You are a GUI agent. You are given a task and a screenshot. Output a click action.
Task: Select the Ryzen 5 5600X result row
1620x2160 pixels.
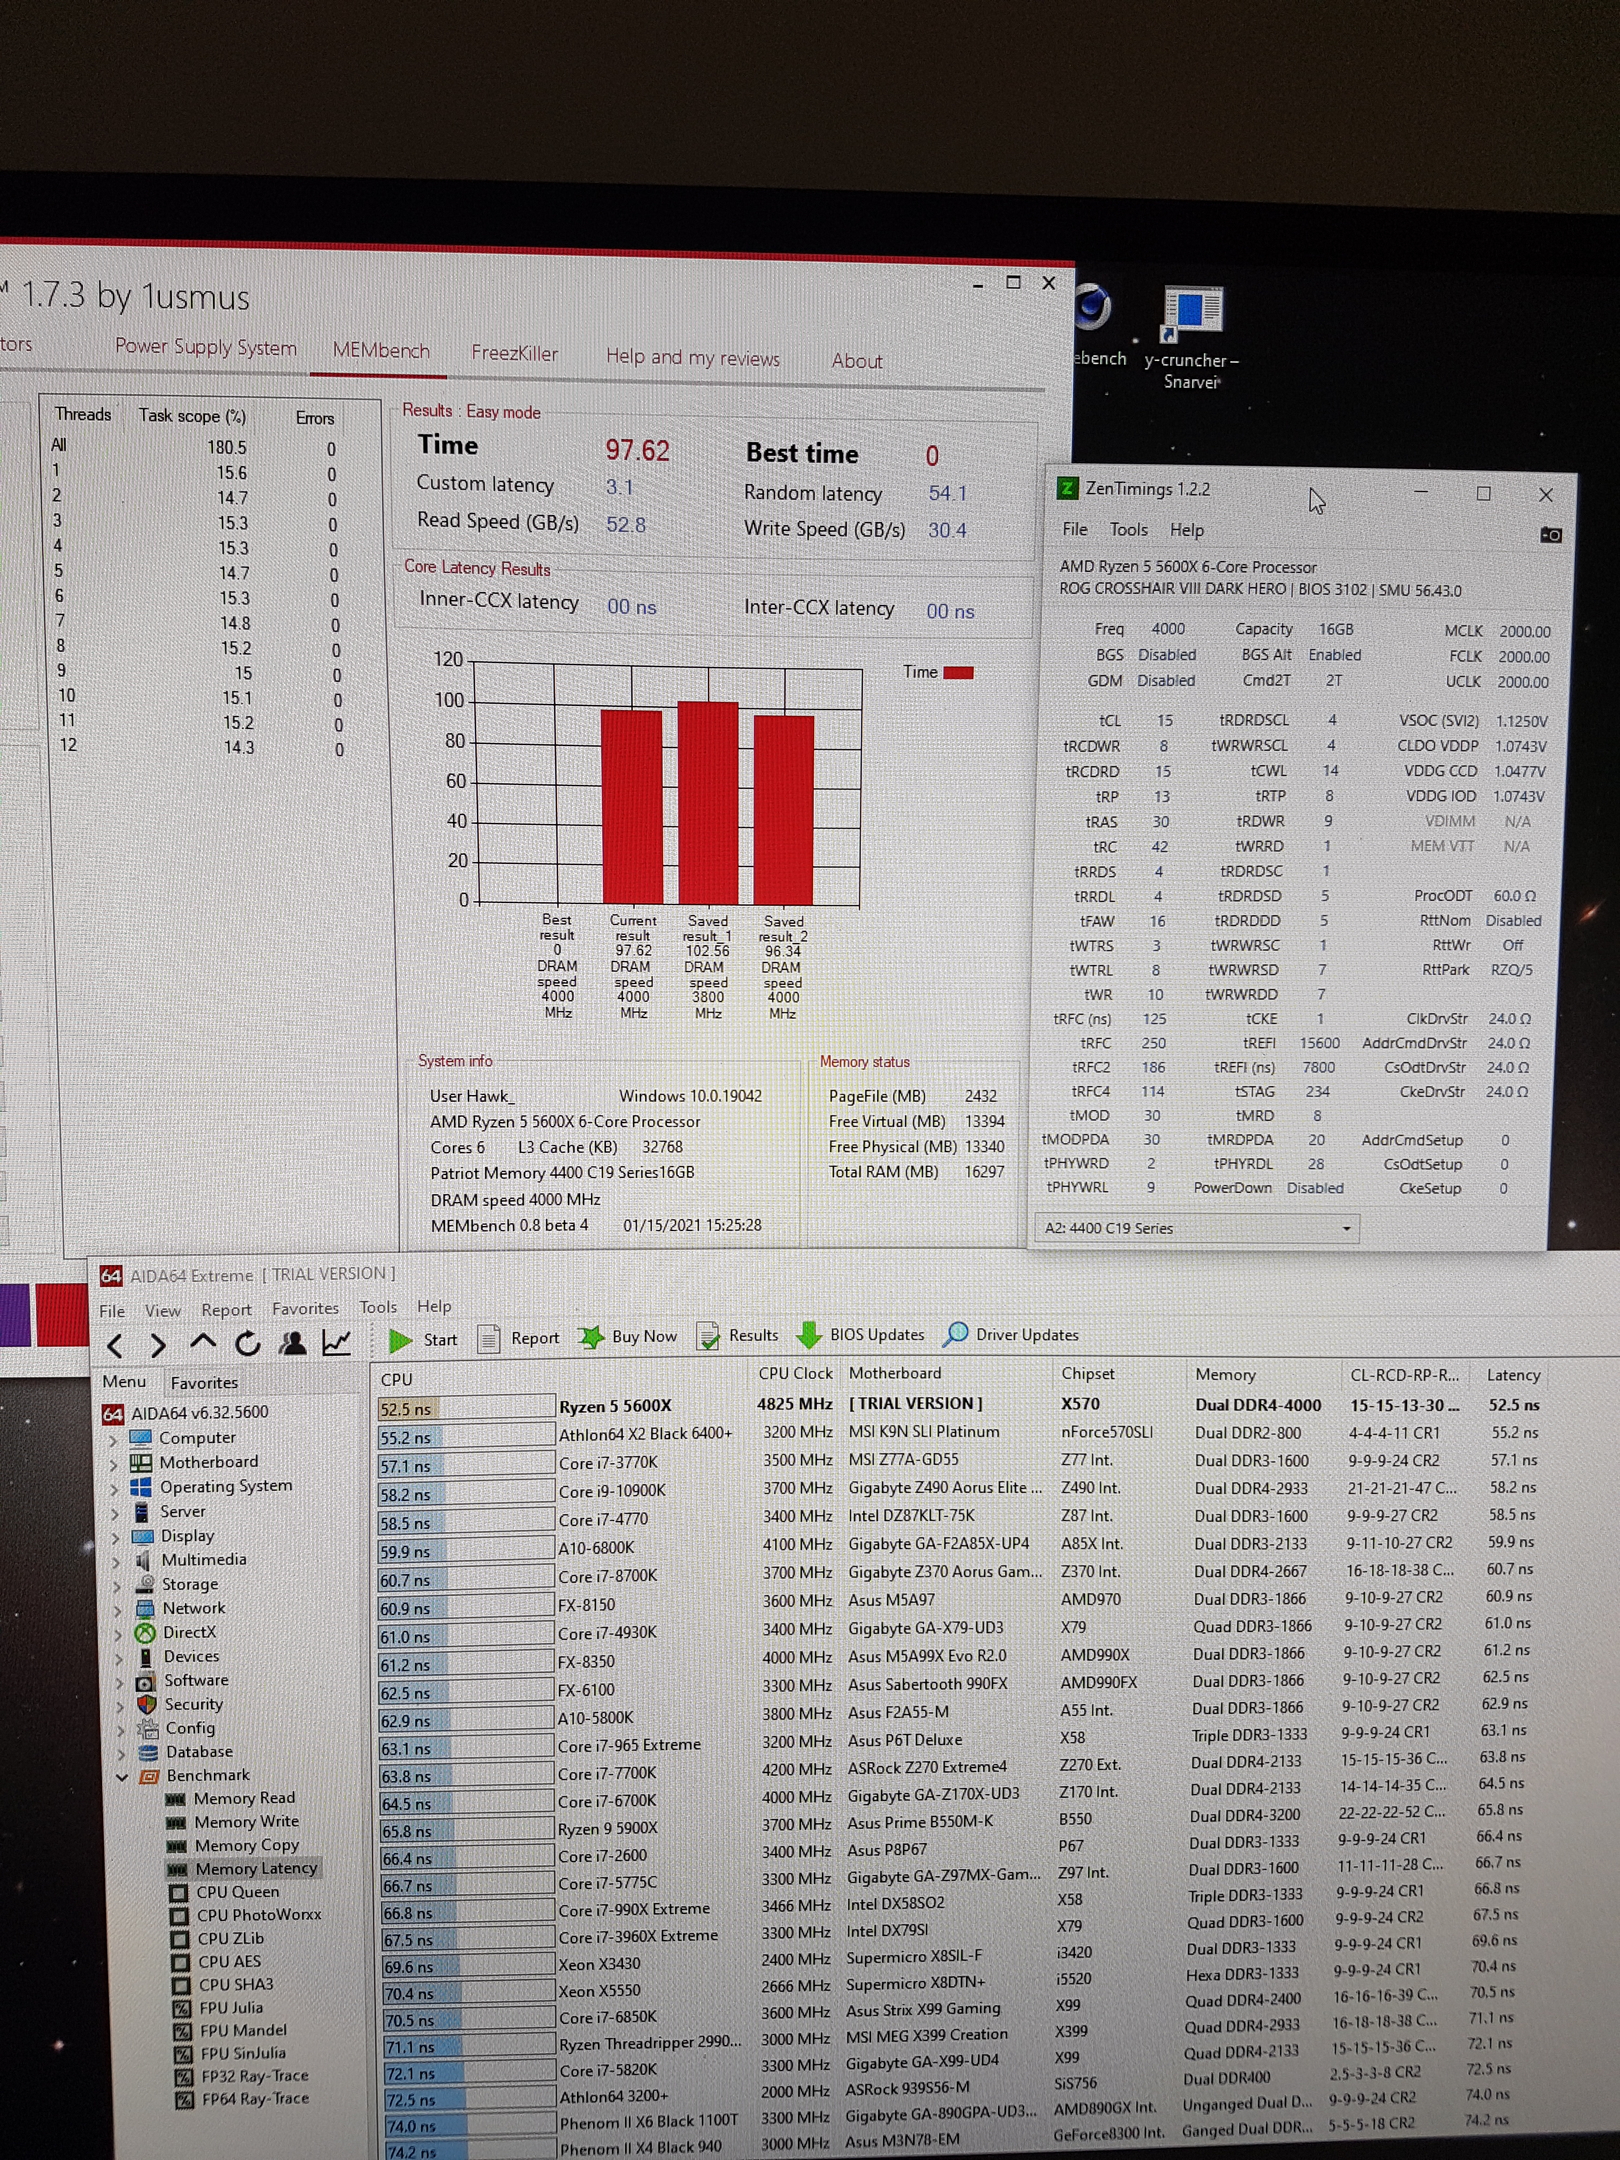[x=962, y=1406]
